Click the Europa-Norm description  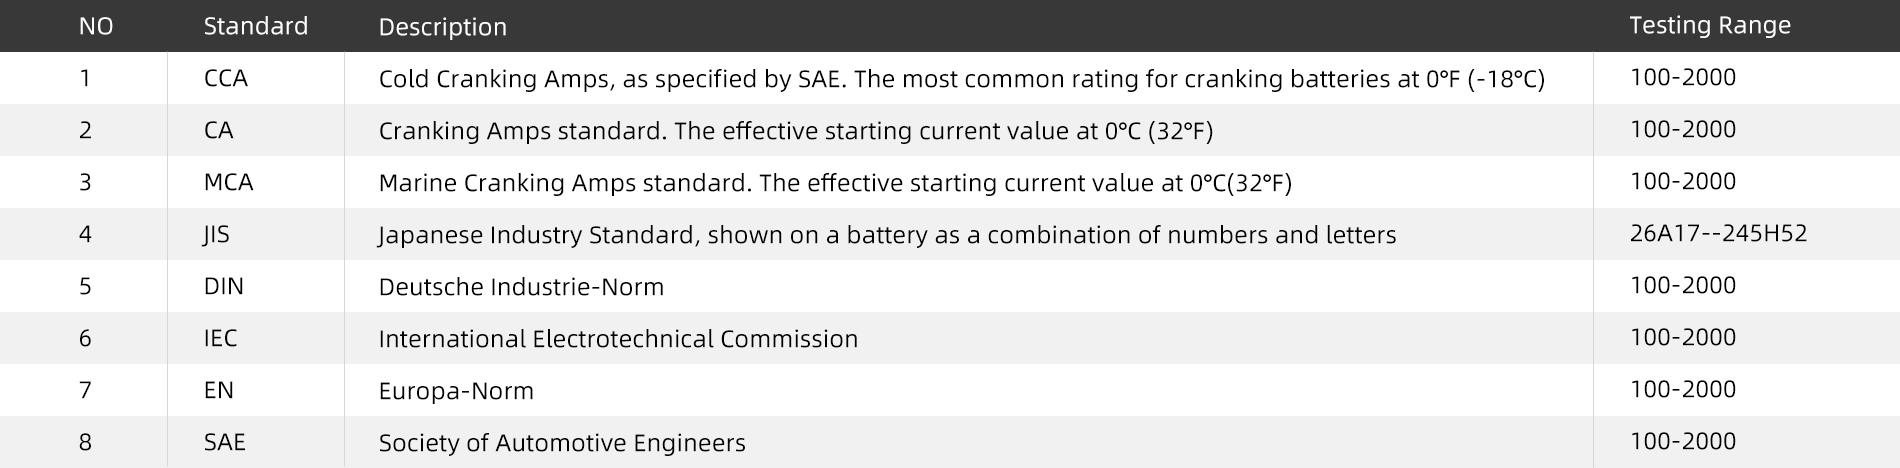pyautogui.click(x=456, y=391)
